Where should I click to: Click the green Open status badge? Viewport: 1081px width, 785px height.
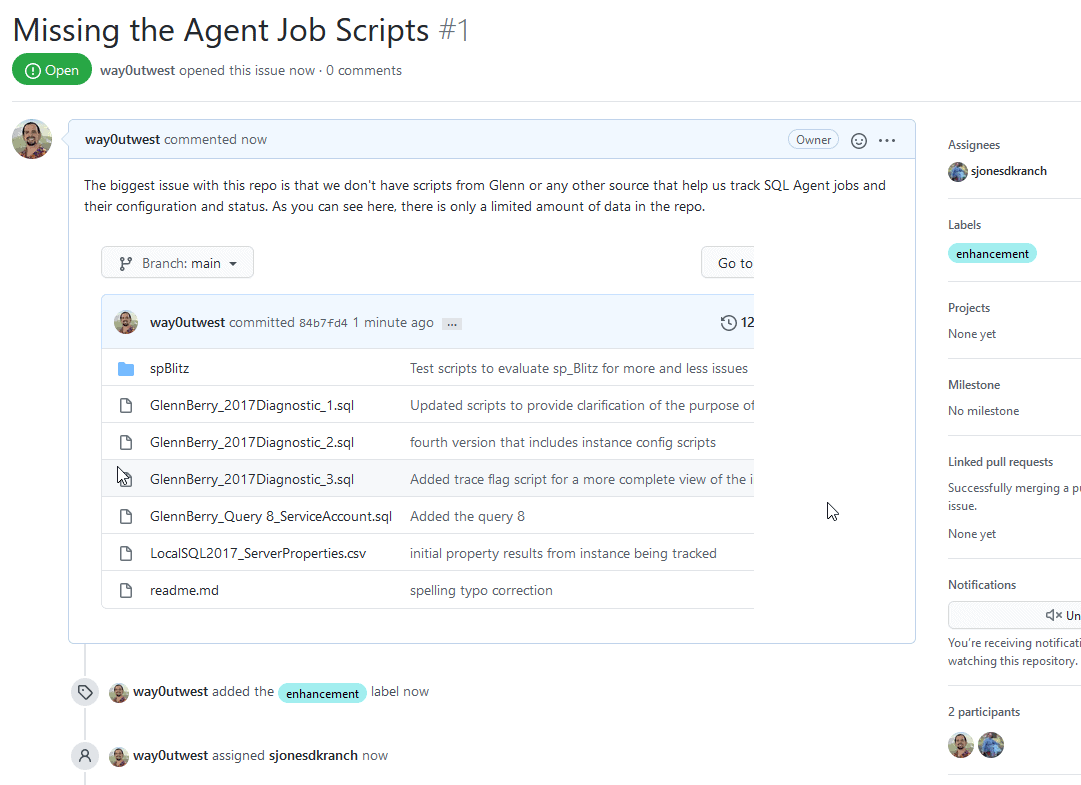[x=52, y=70]
